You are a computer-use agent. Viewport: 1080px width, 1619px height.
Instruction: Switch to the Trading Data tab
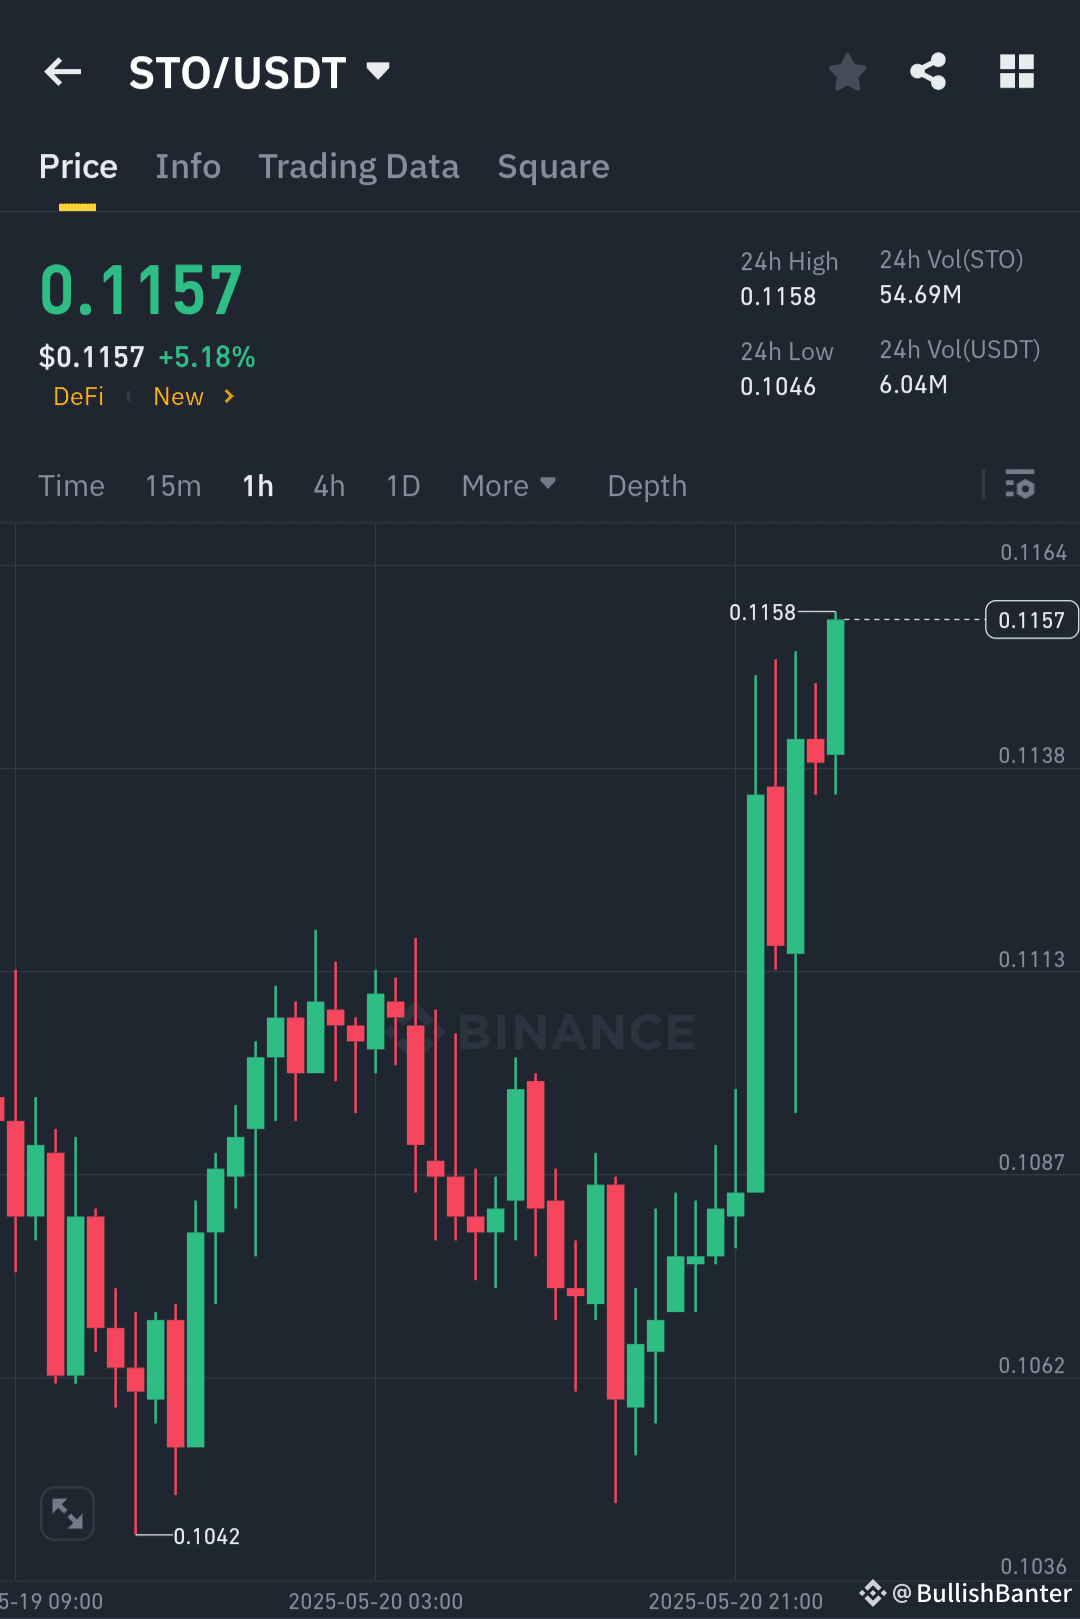coord(358,166)
